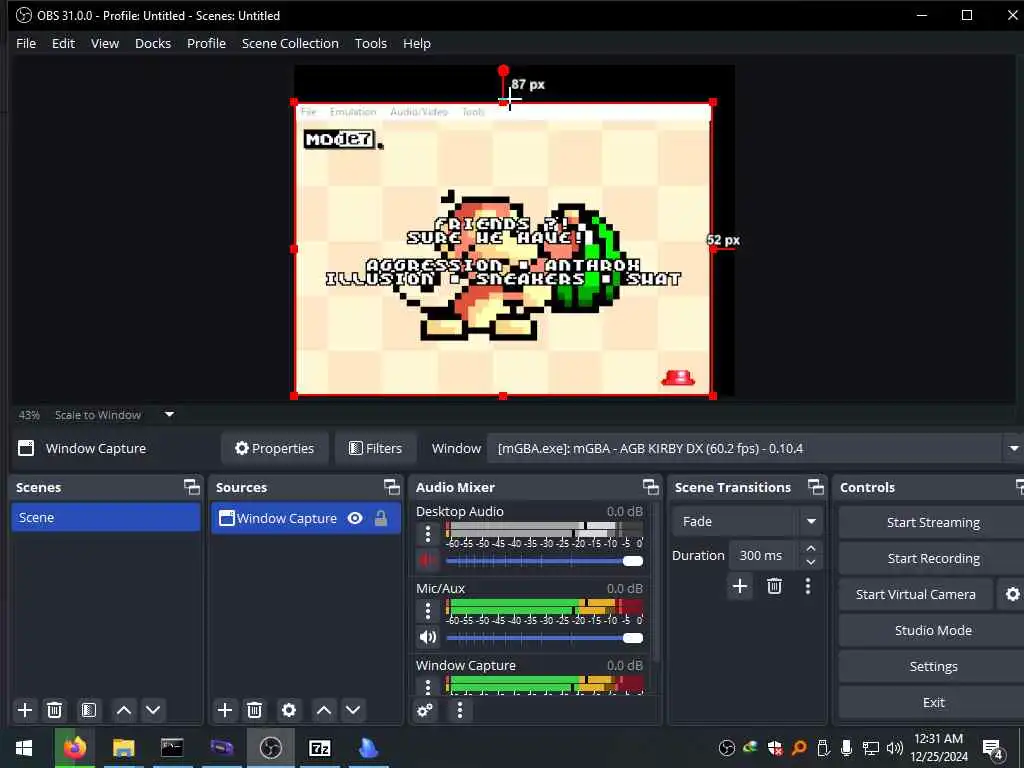
Task: Open scene filters icon
Action: pos(89,710)
